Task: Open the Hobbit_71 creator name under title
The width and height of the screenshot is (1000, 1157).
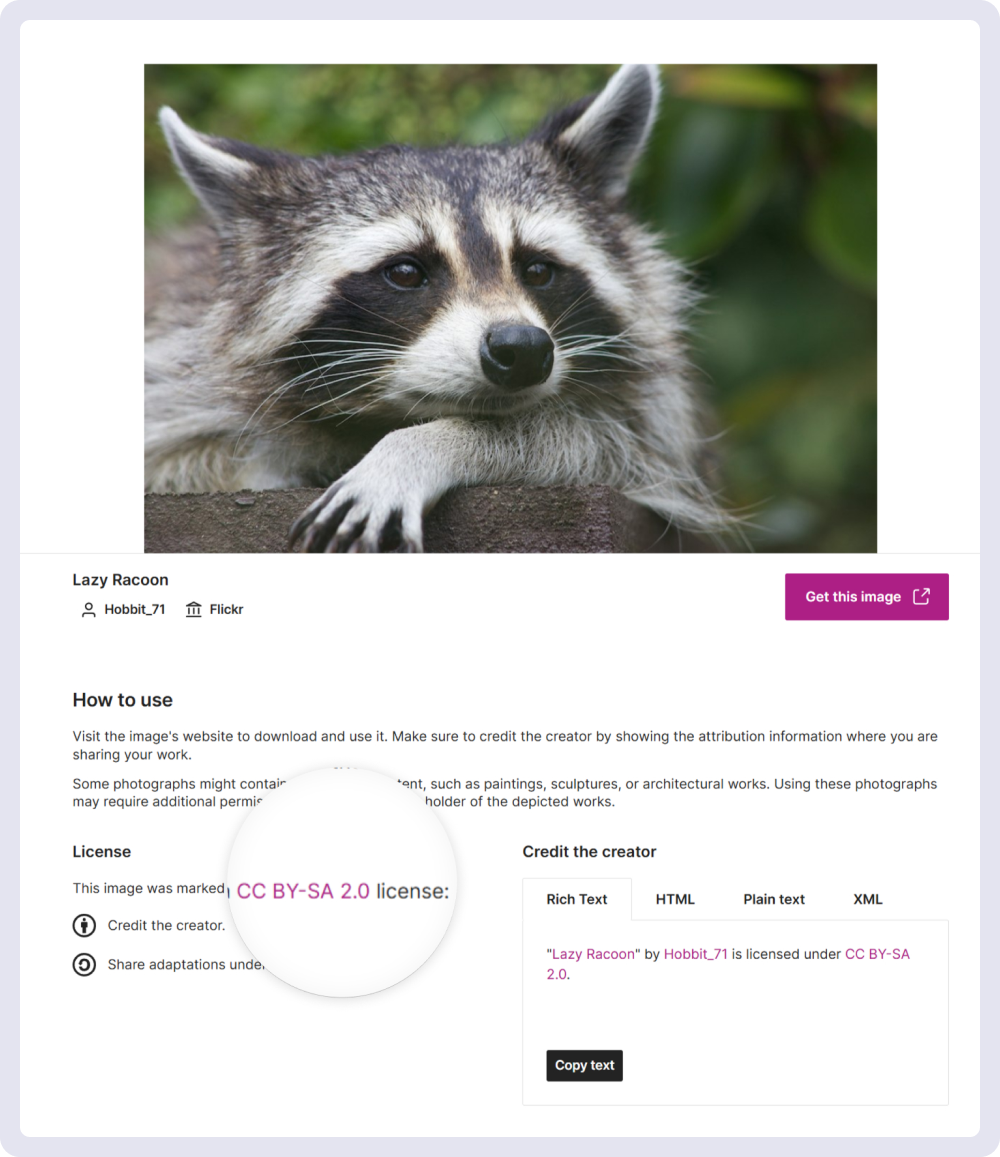Action: tap(134, 609)
